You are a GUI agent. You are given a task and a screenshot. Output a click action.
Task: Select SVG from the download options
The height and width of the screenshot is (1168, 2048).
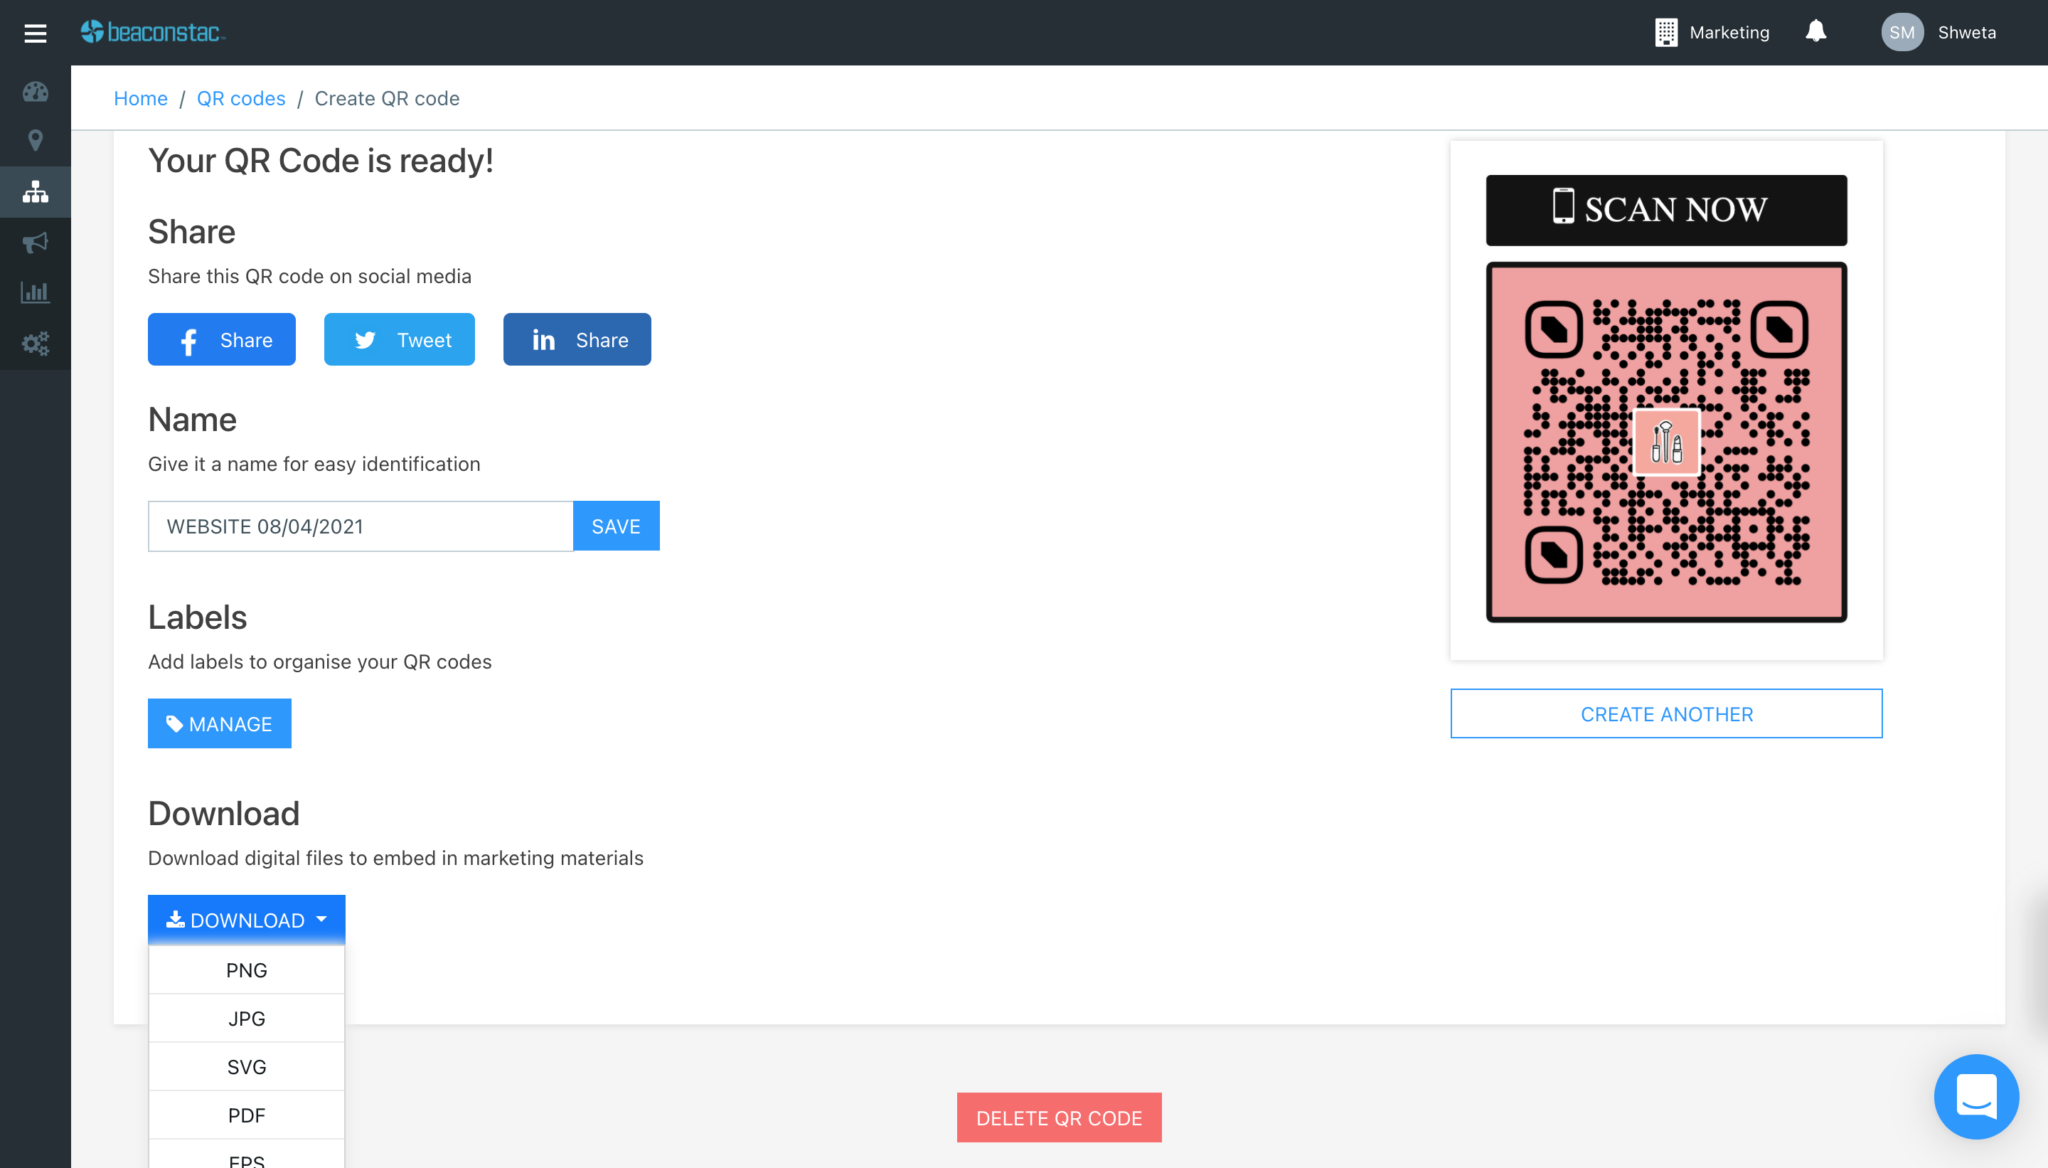(x=246, y=1066)
